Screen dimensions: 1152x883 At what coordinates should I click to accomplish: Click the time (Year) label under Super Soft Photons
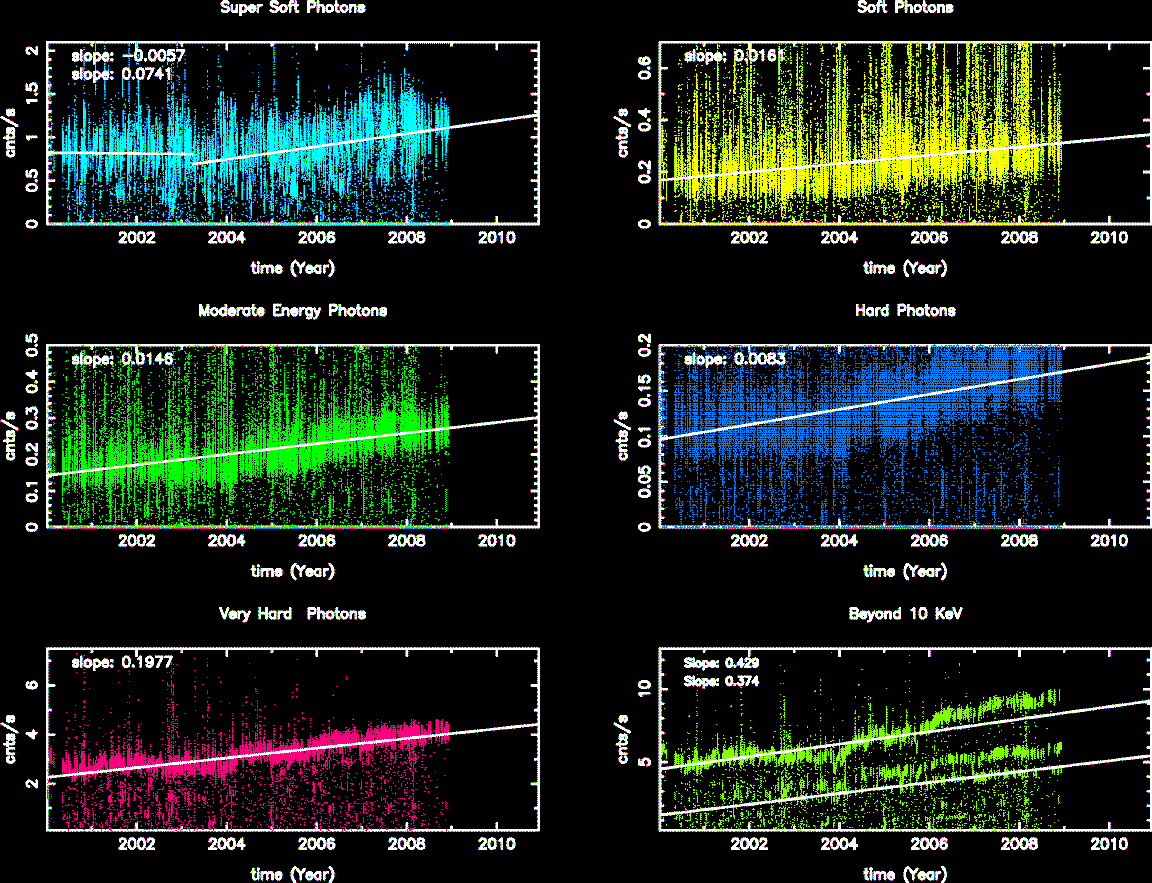pyautogui.click(x=292, y=268)
